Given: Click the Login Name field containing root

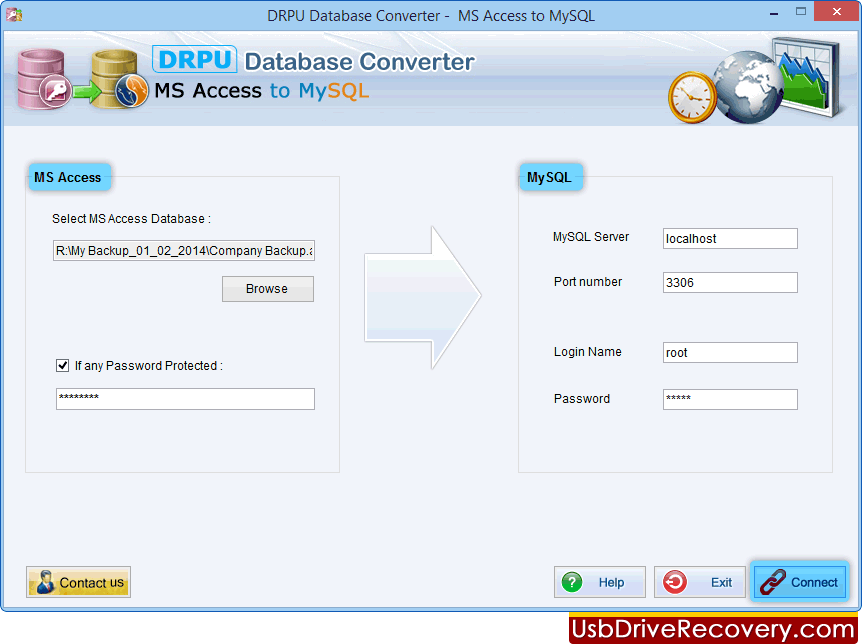Looking at the screenshot, I should pos(730,353).
